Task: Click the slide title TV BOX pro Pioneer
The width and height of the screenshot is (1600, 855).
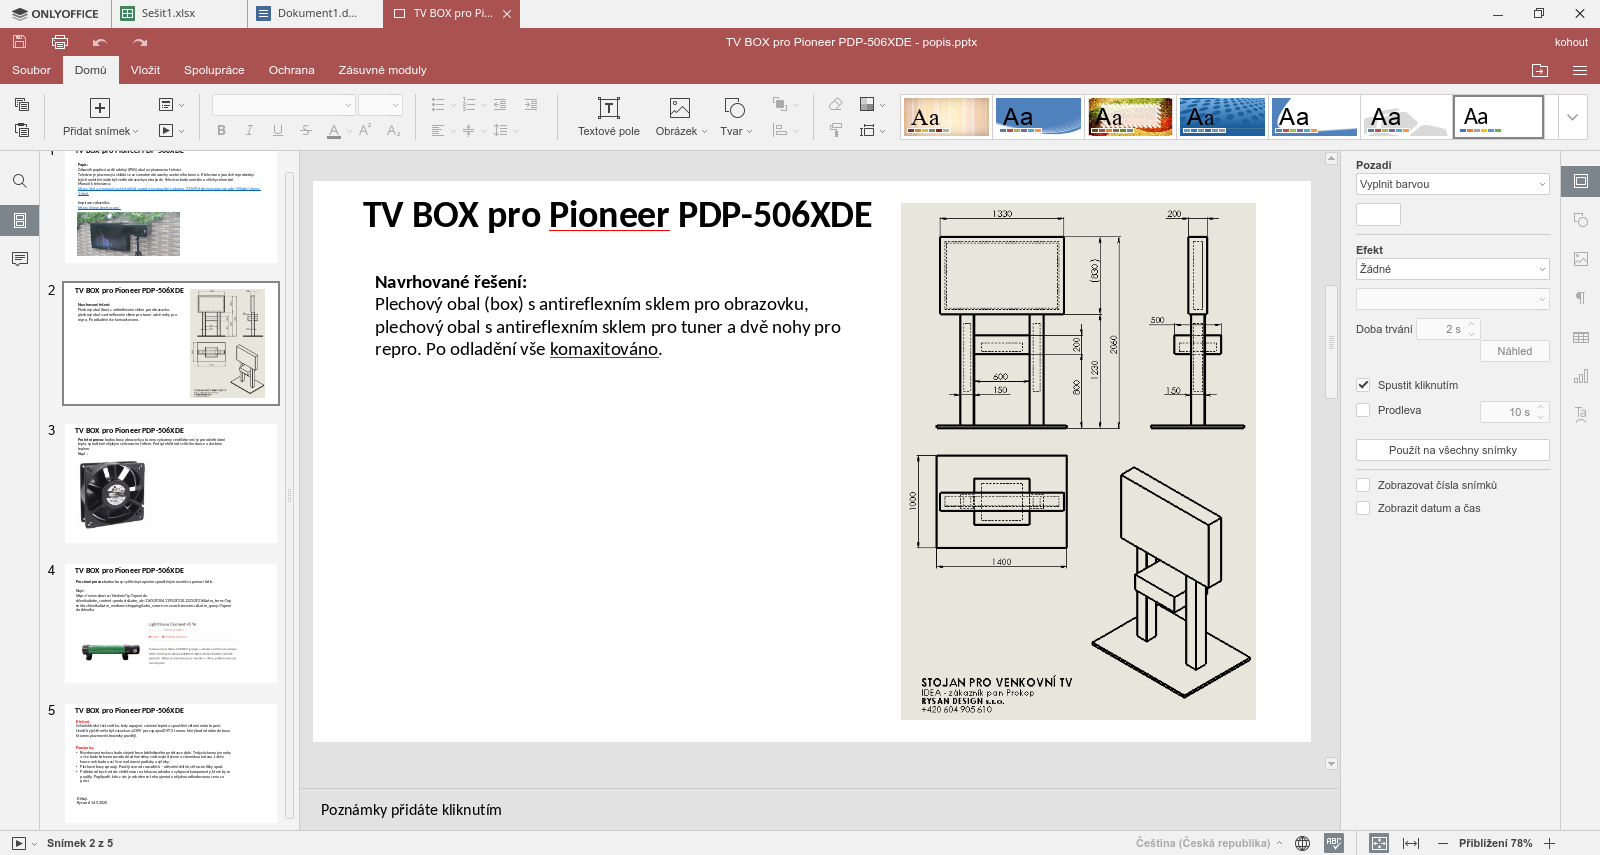Action: (x=617, y=215)
